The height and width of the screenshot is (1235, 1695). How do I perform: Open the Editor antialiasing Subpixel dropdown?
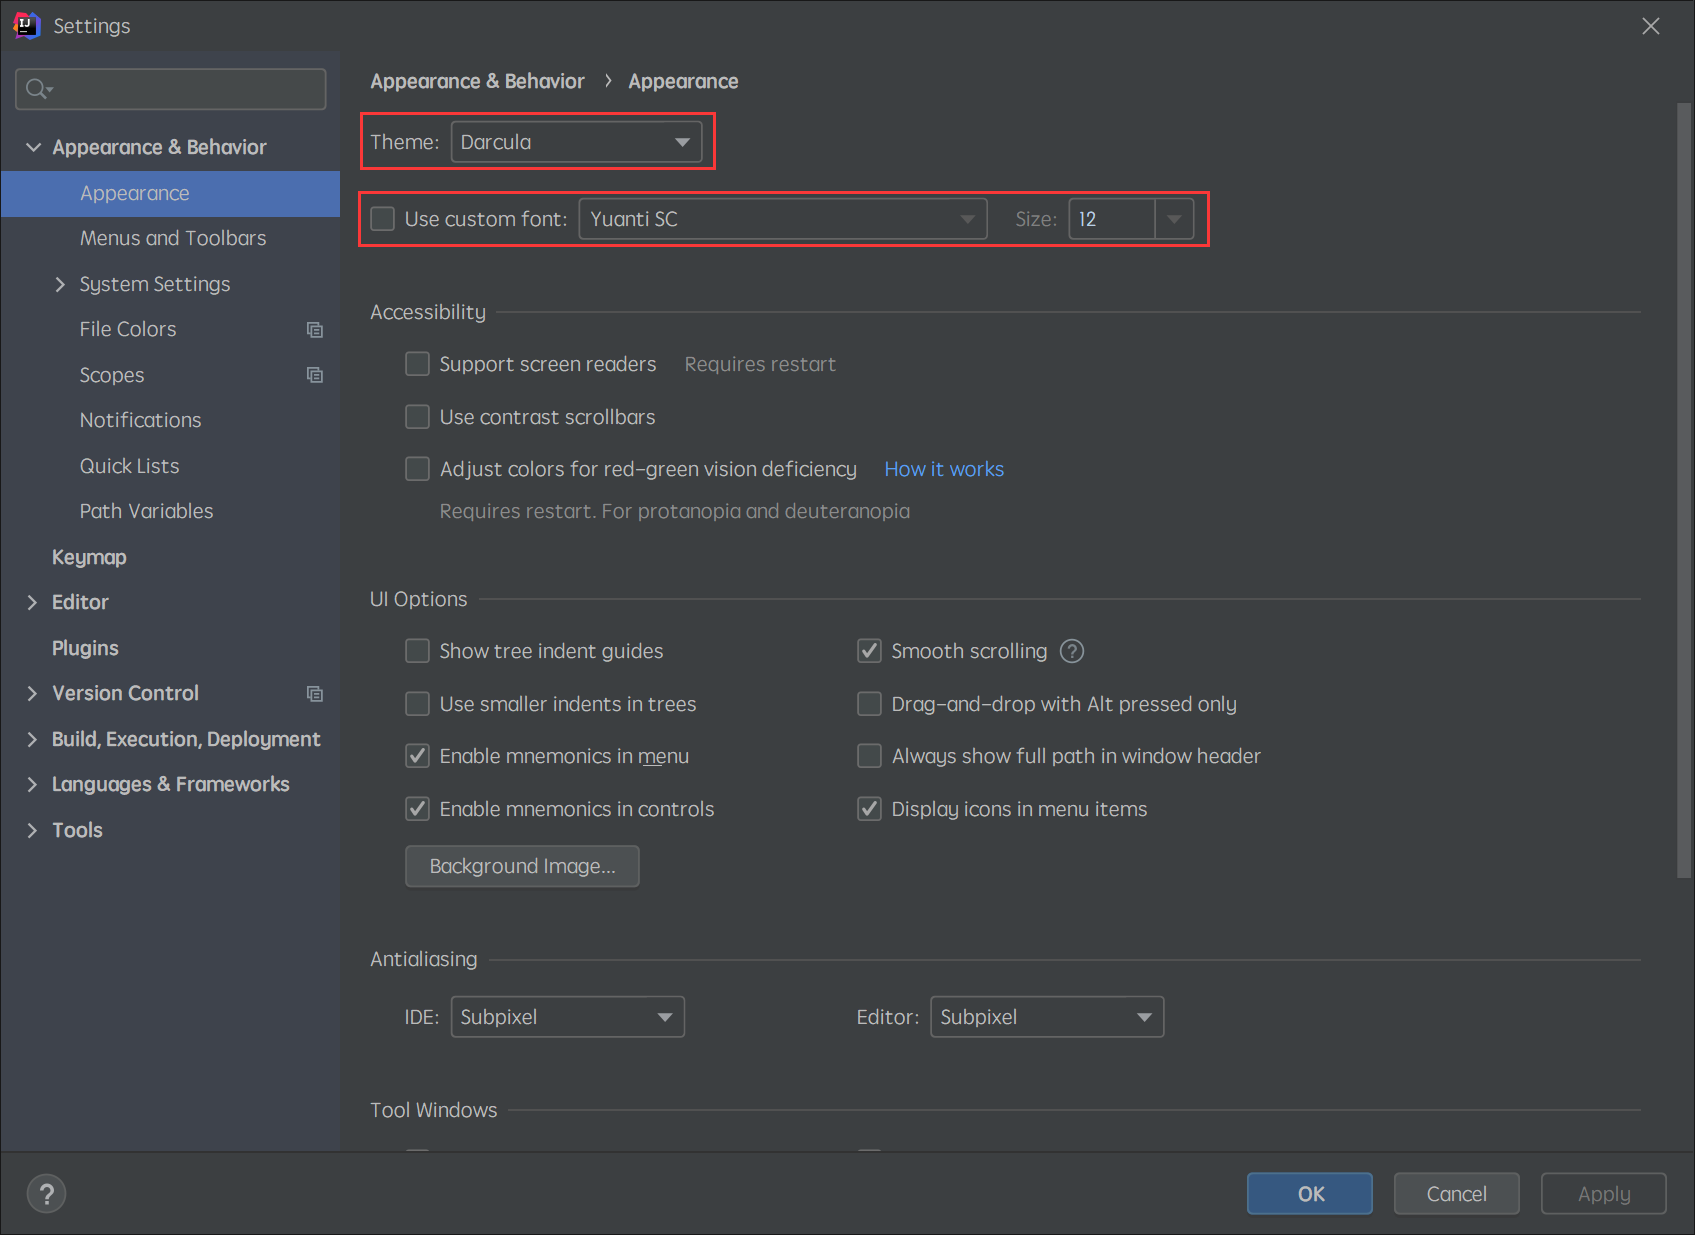[x=1047, y=1017]
